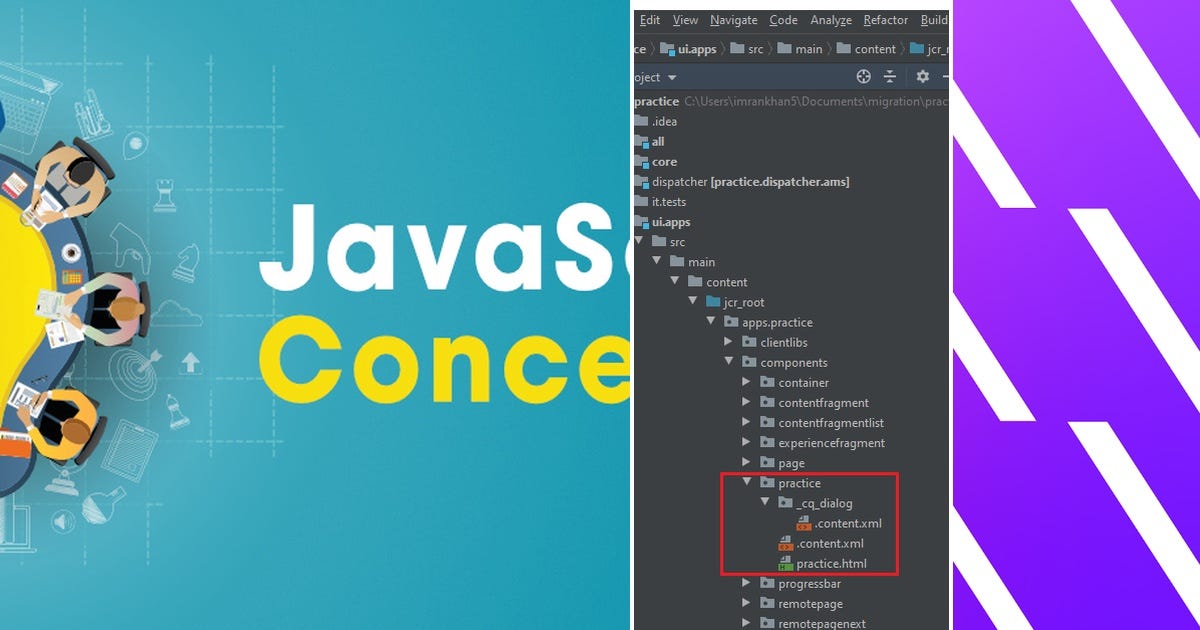The height and width of the screenshot is (630, 1200).
Task: Click the content breadcrumb label
Action: [x=875, y=49]
